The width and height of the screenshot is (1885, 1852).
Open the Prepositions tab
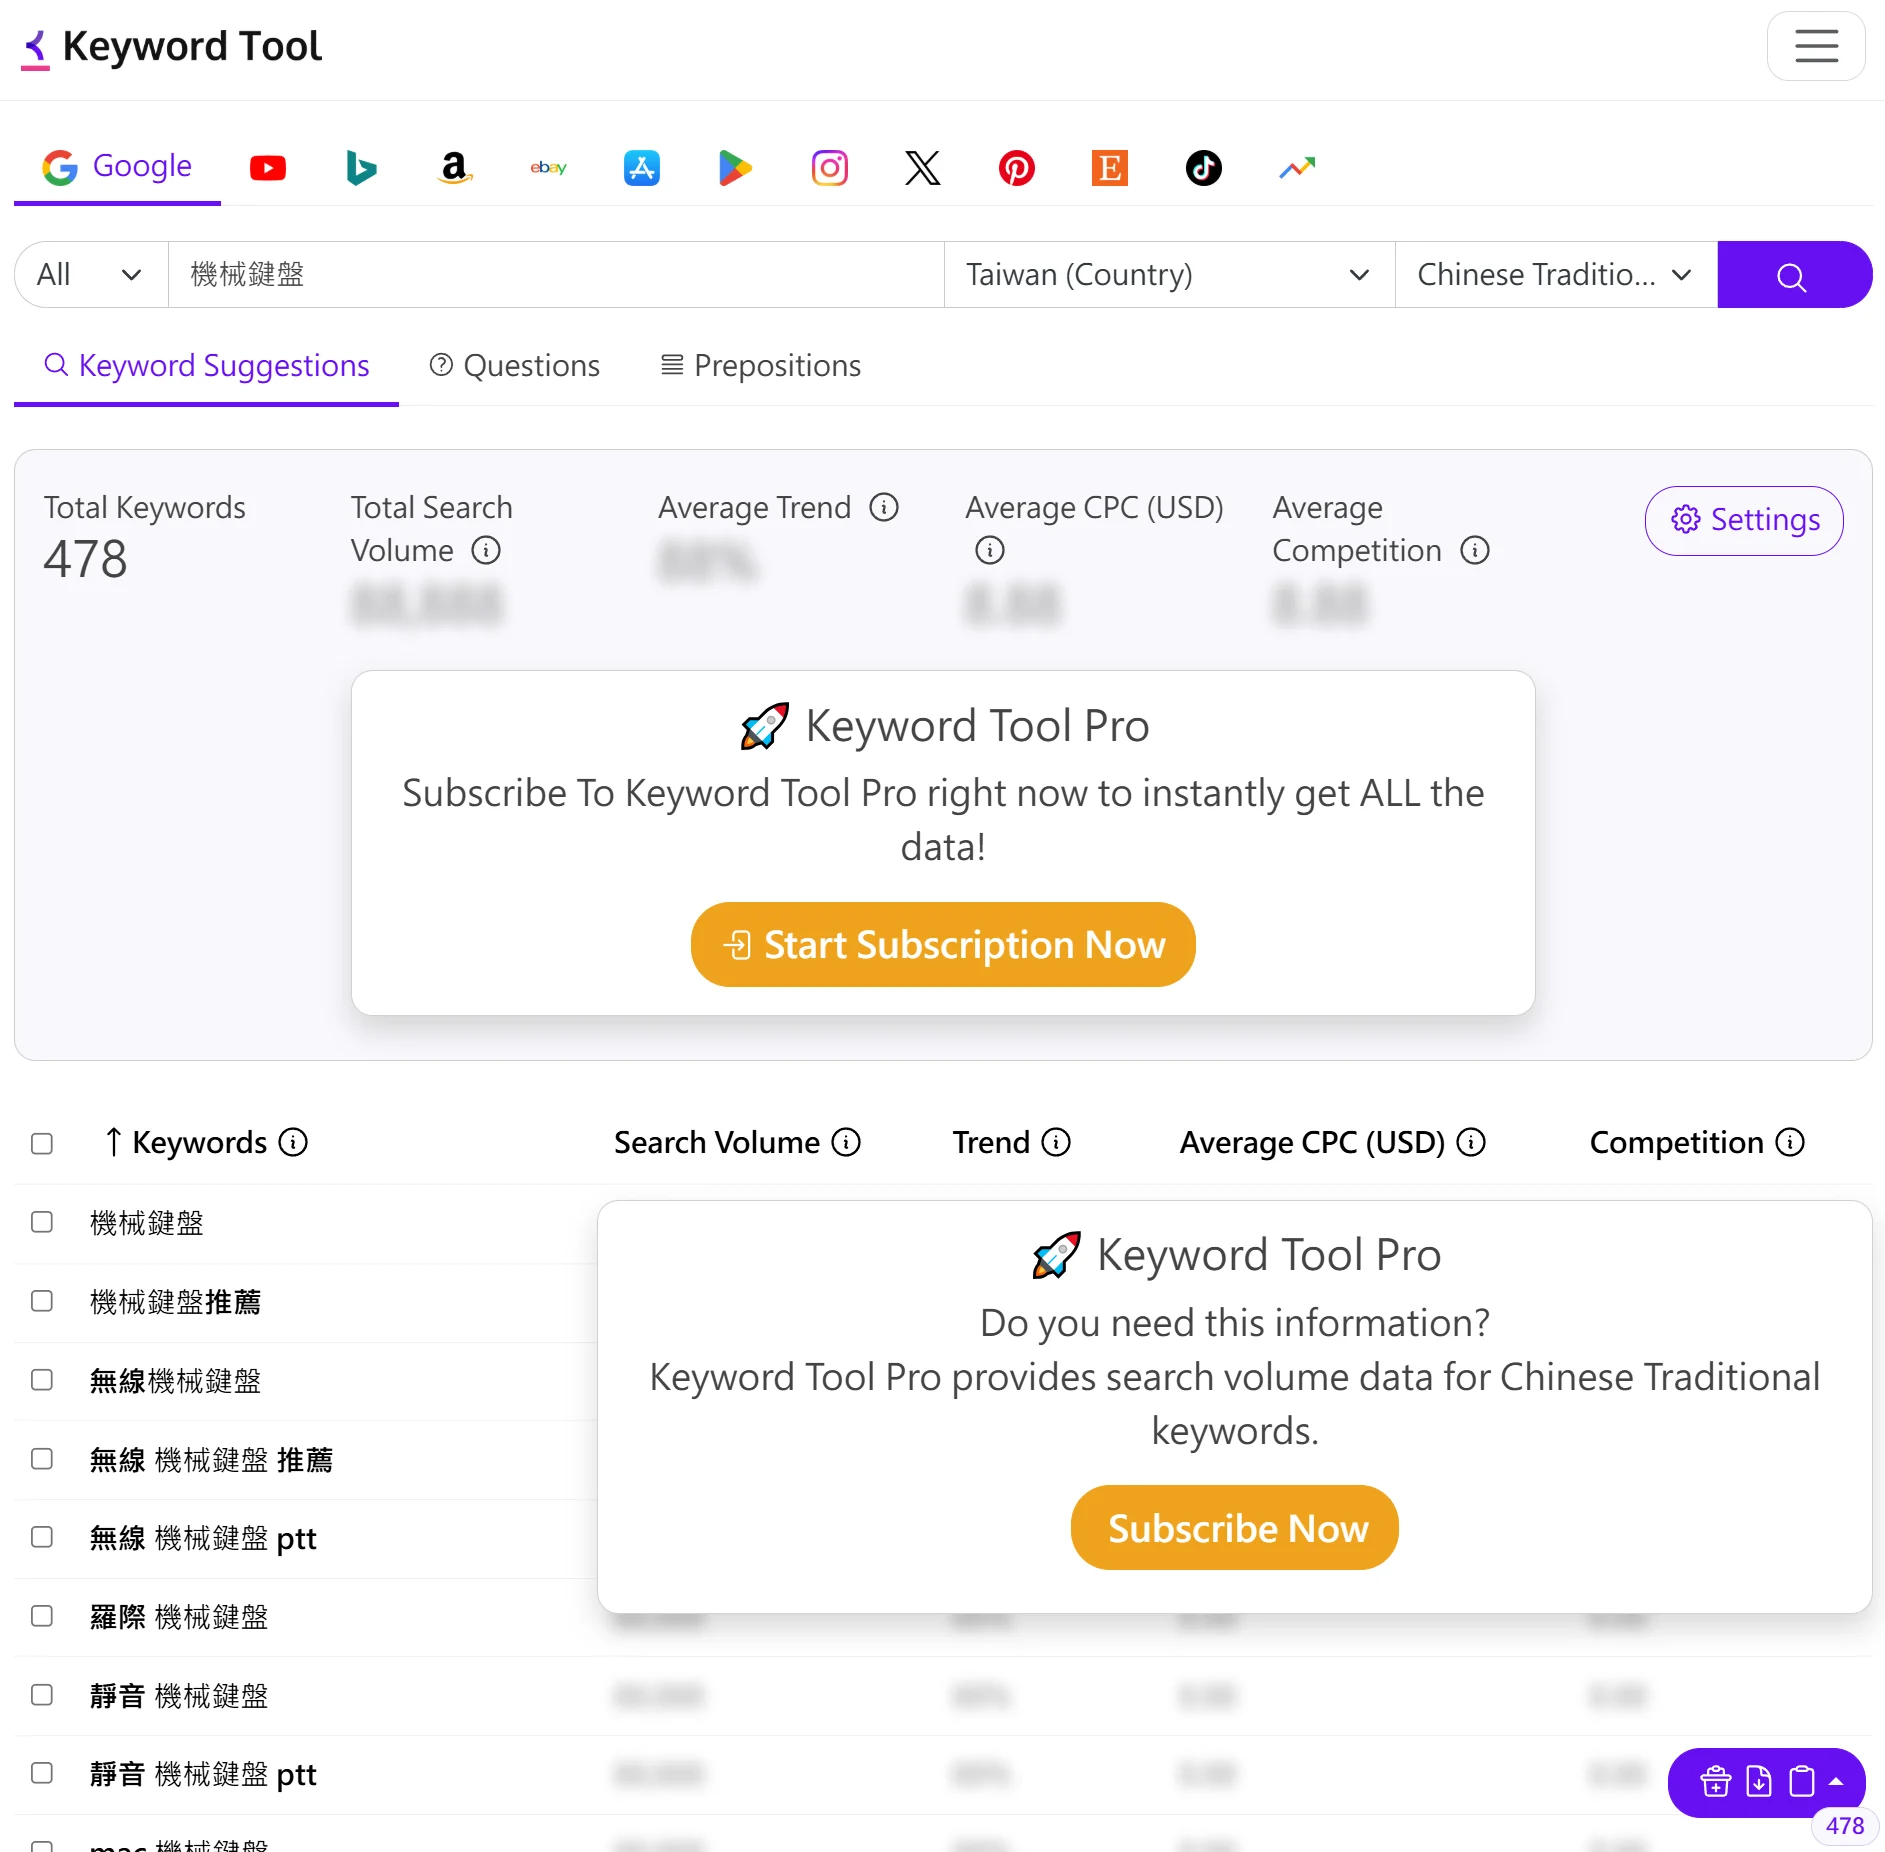pyautogui.click(x=761, y=366)
